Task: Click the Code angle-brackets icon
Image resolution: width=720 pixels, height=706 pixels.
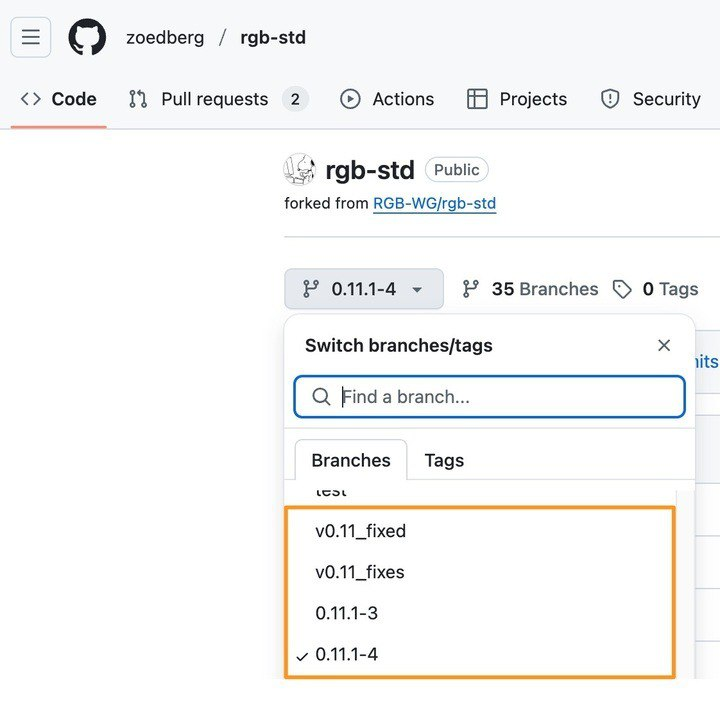Action: pos(31,99)
